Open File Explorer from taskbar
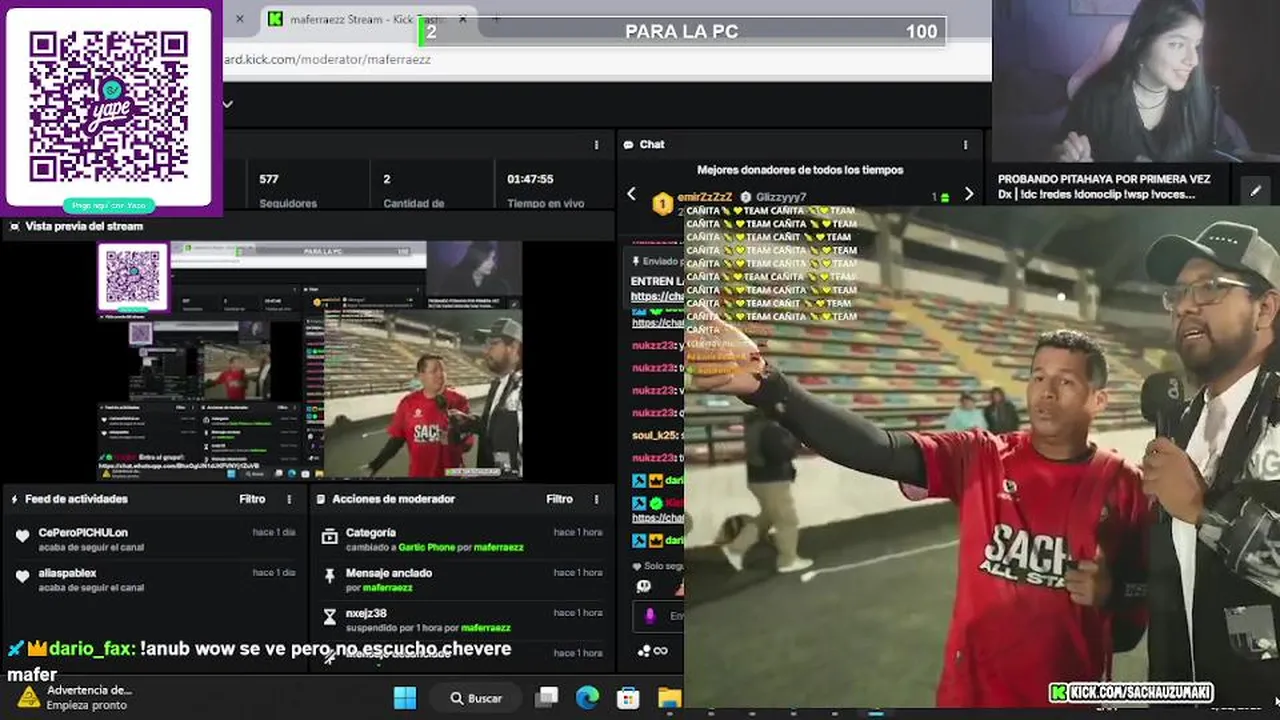1280x720 pixels. point(669,698)
